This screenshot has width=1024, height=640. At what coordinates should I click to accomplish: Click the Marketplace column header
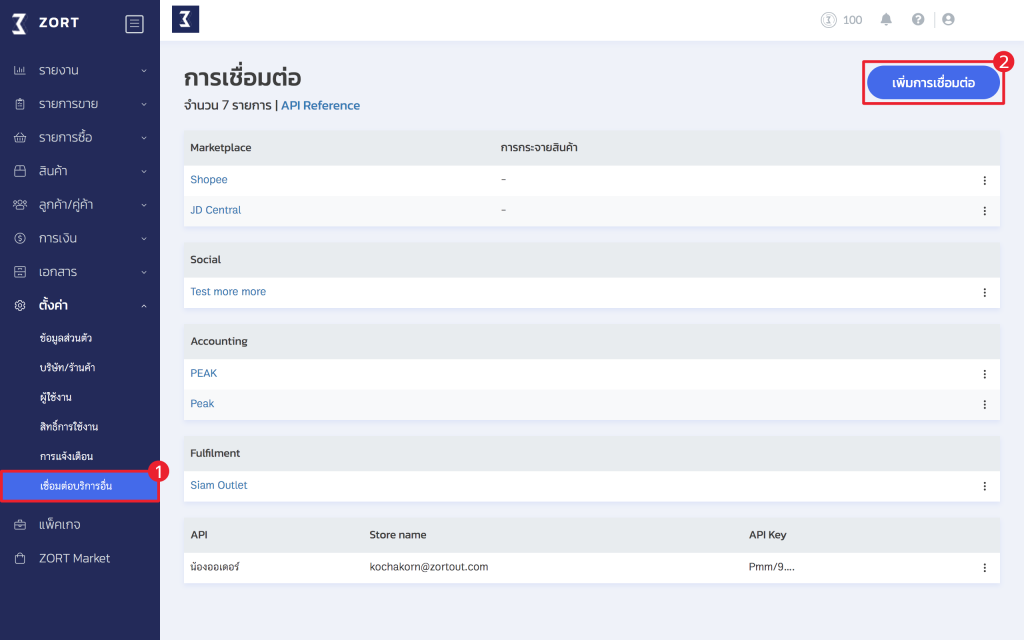click(x=221, y=148)
